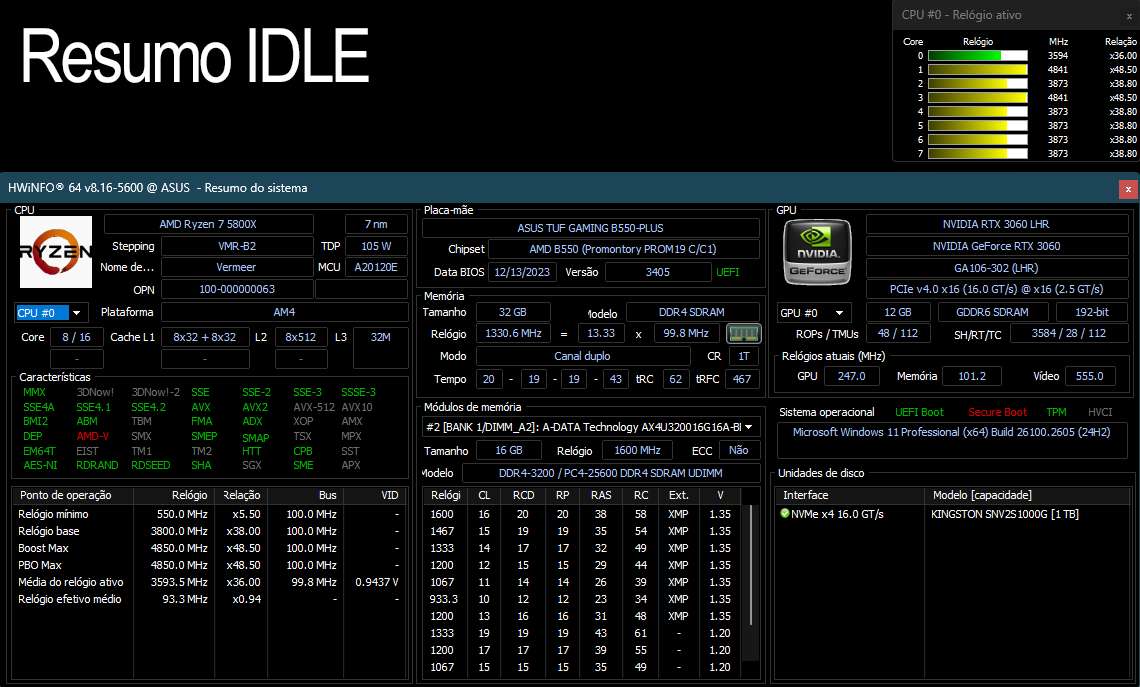Click the Interface column header in disk list
Screen dimensions: 1140x687
pos(851,495)
